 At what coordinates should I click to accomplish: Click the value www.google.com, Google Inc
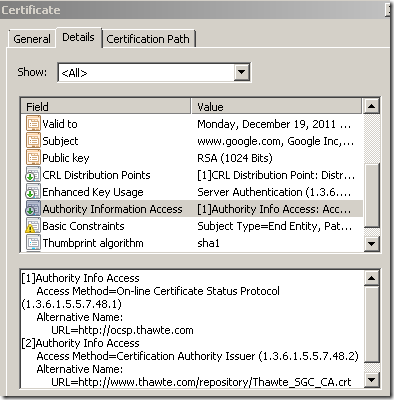pos(275,141)
